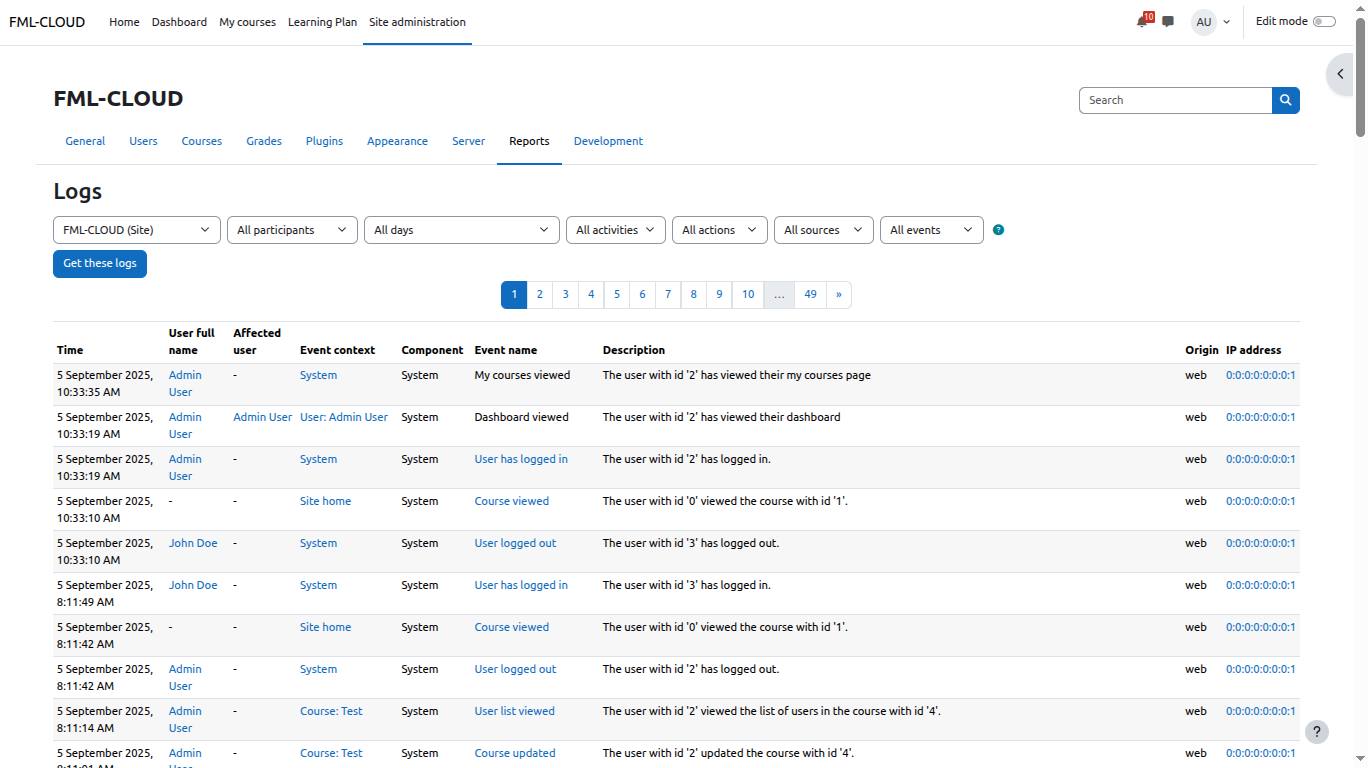1368x768 pixels.
Task: Open the All sources dropdown
Action: (x=824, y=230)
